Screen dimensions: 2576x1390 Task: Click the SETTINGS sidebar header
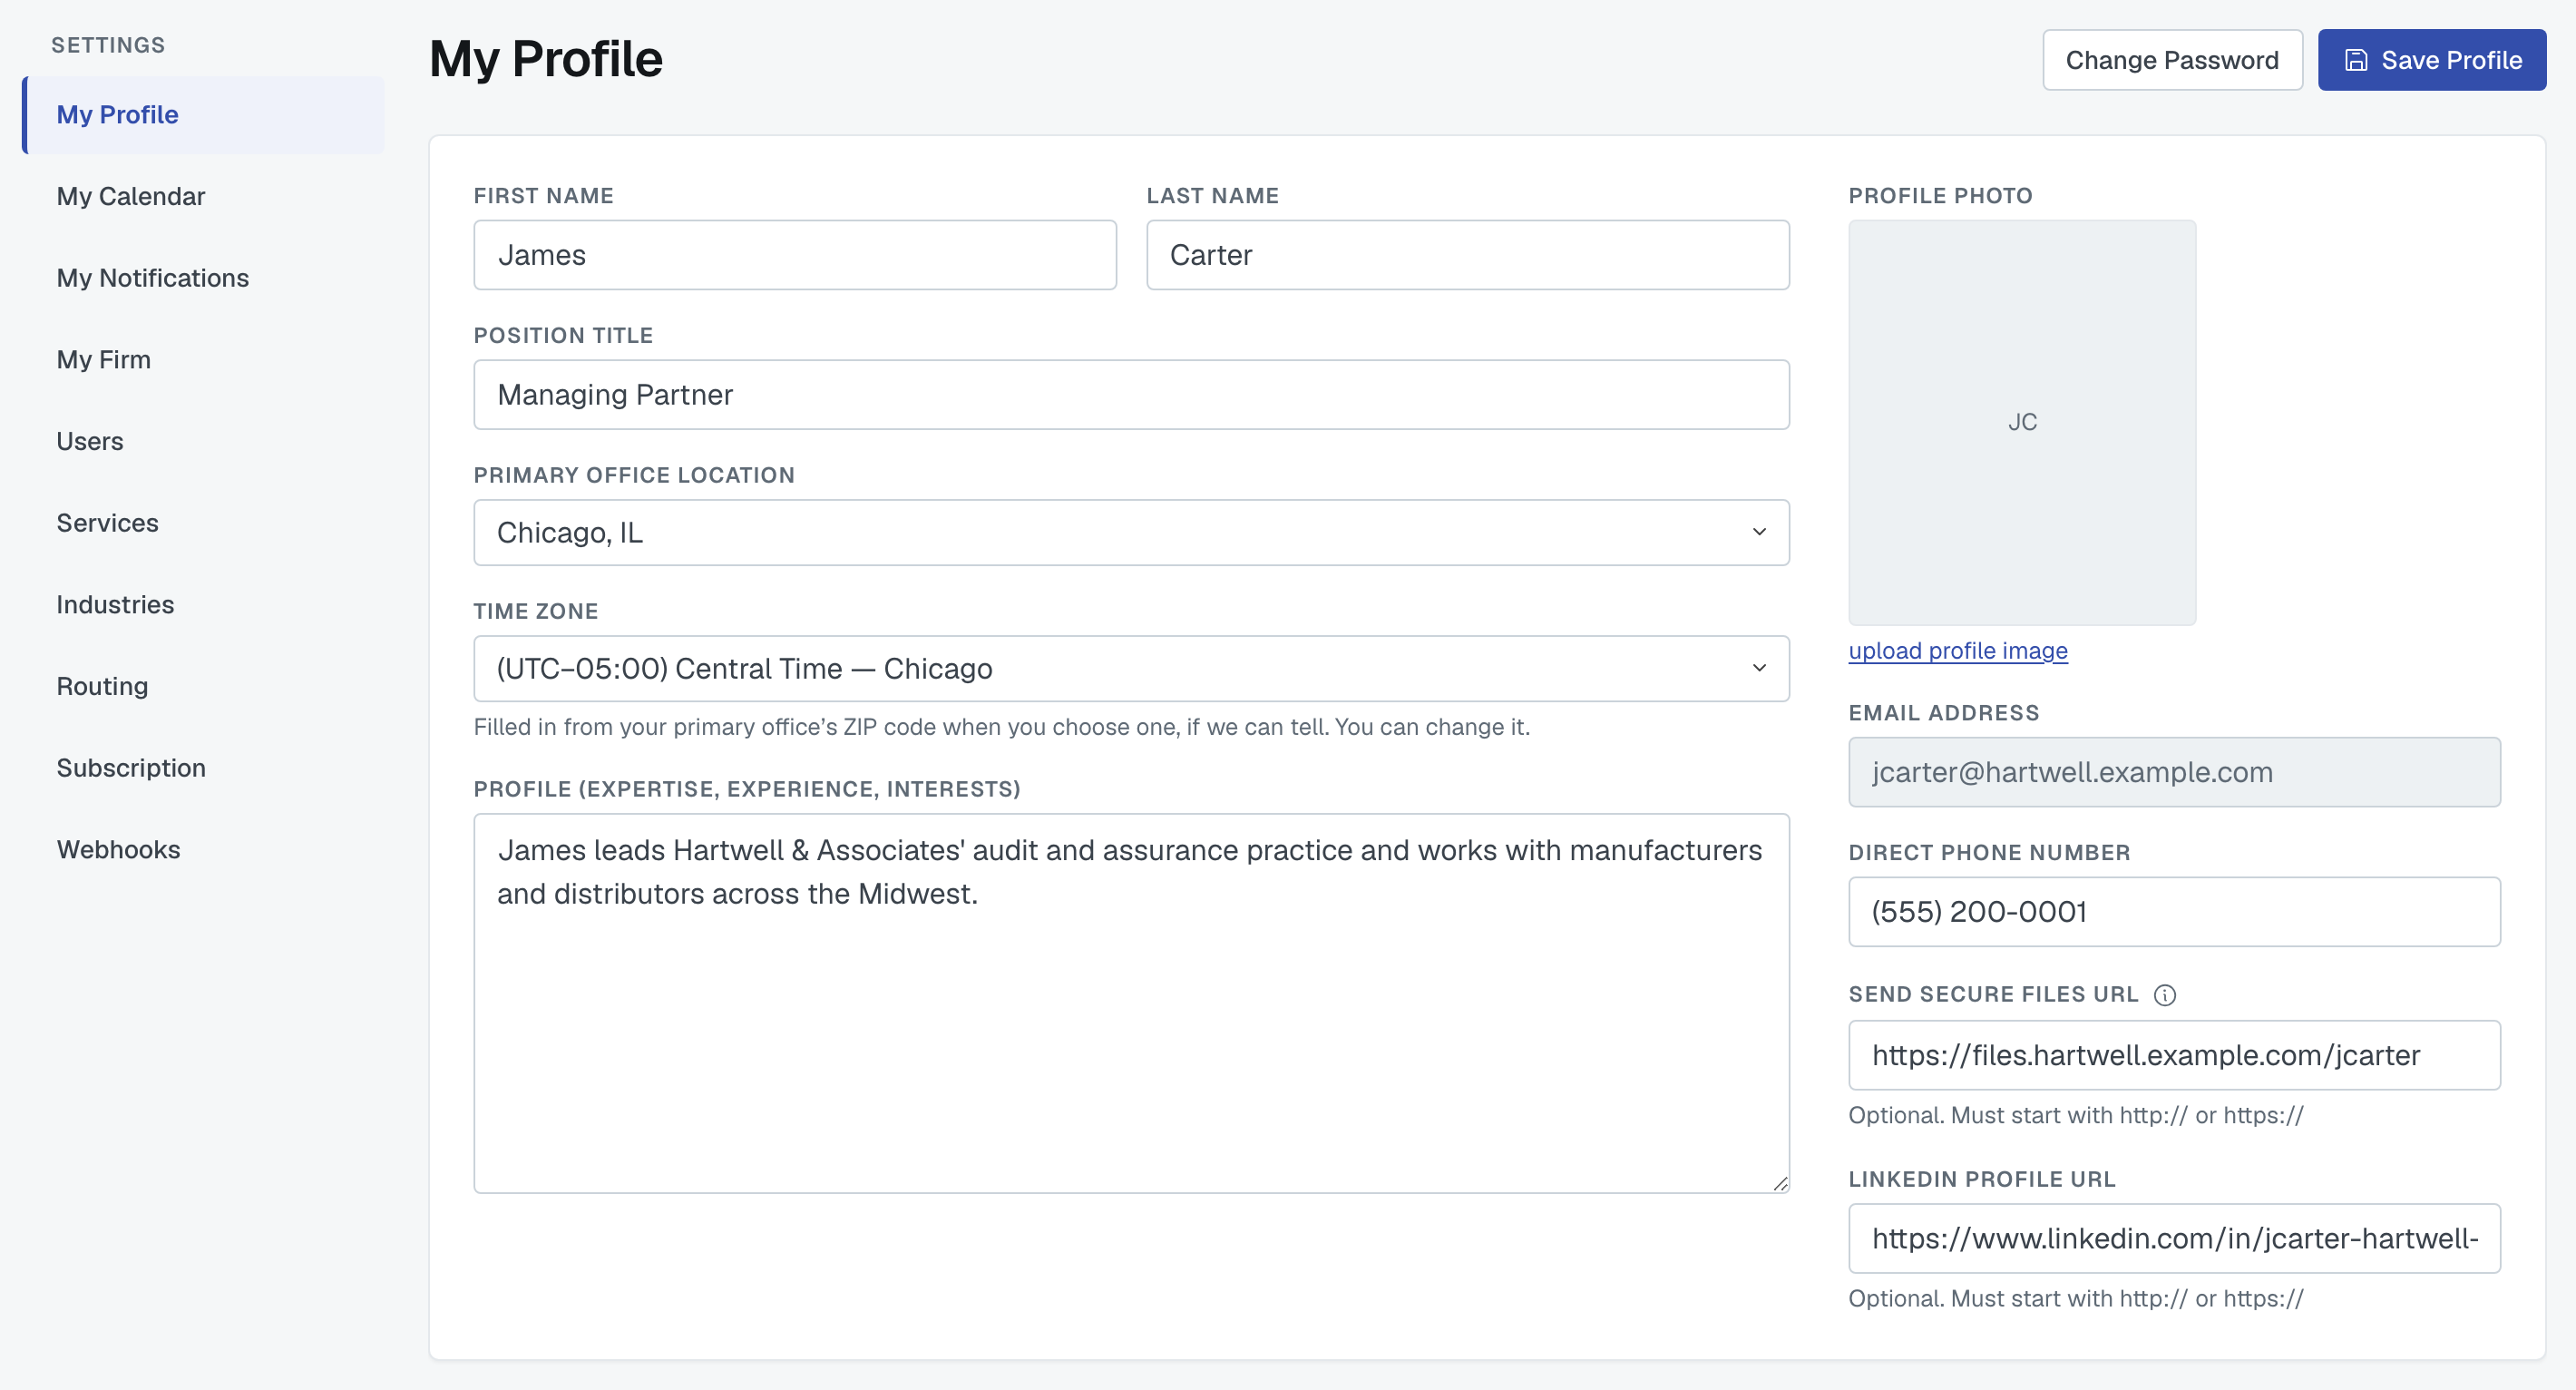click(x=108, y=45)
